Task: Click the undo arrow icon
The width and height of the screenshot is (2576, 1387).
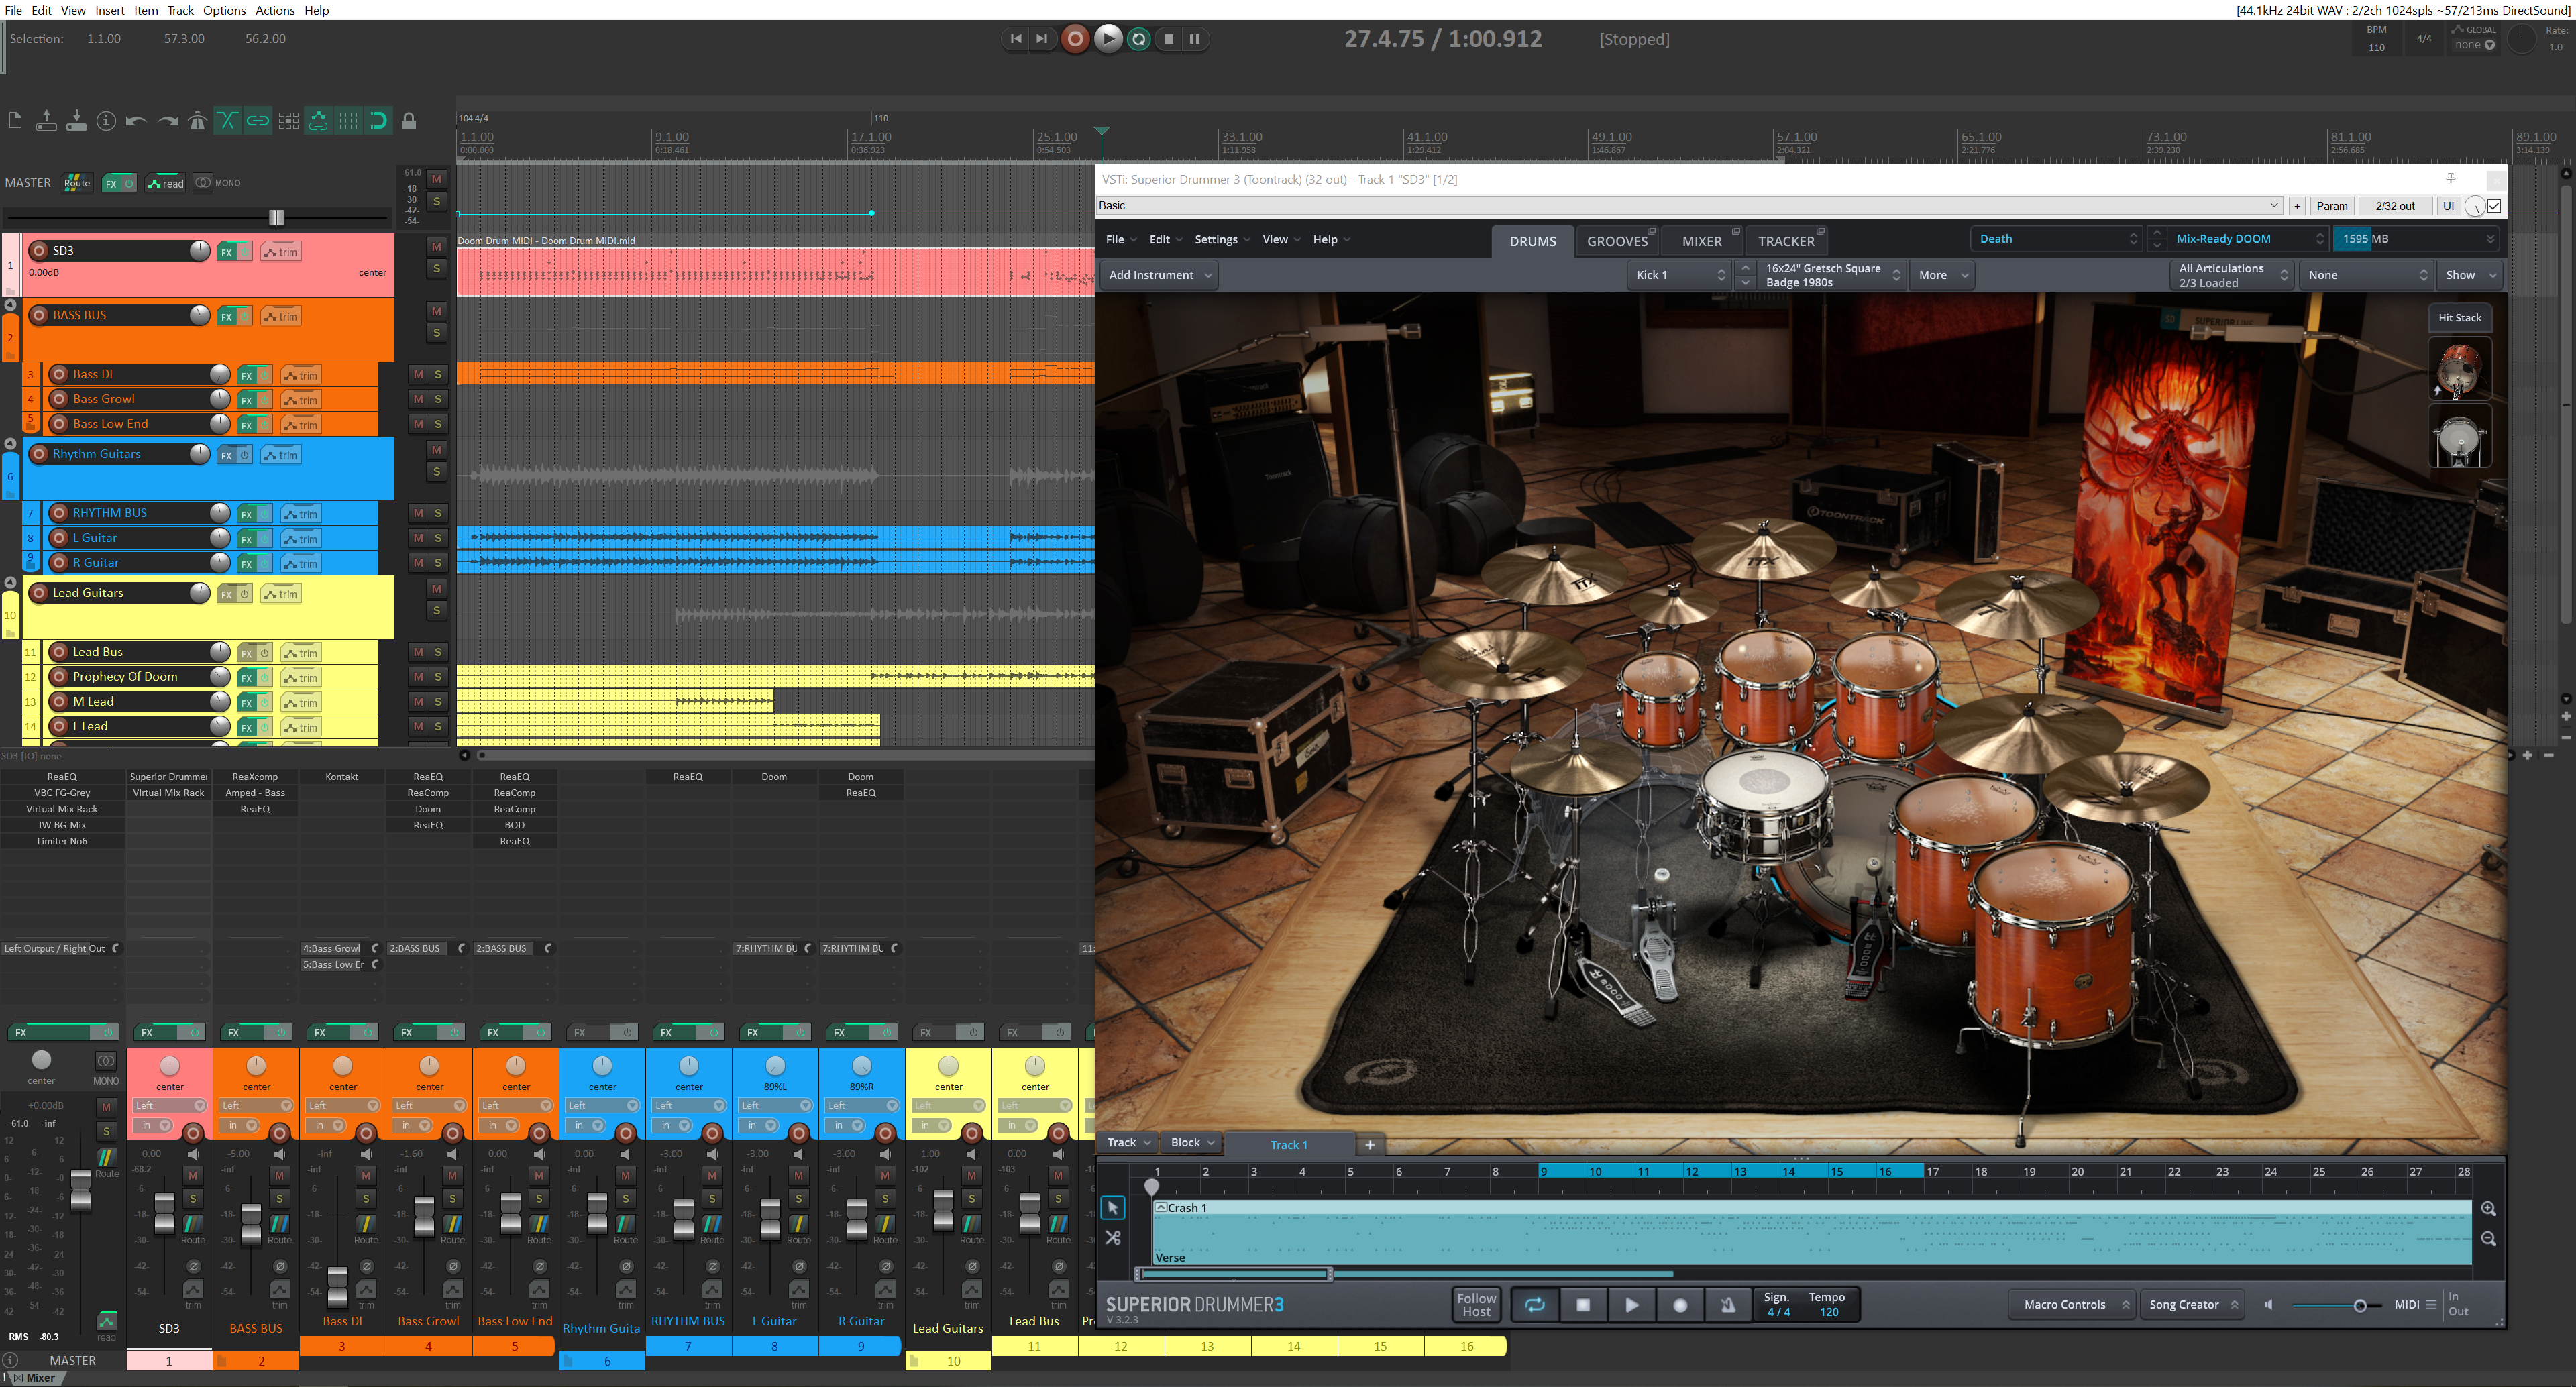Action: tap(136, 122)
